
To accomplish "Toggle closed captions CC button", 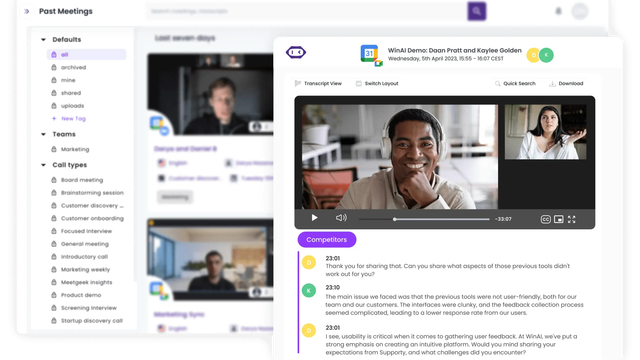I will pos(545,219).
